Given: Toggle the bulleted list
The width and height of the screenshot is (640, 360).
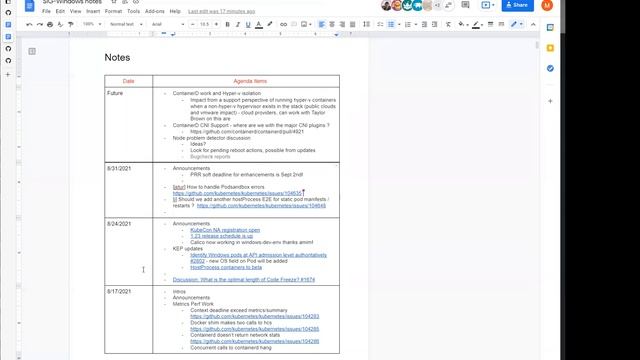Looking at the screenshot, I should click(391, 24).
